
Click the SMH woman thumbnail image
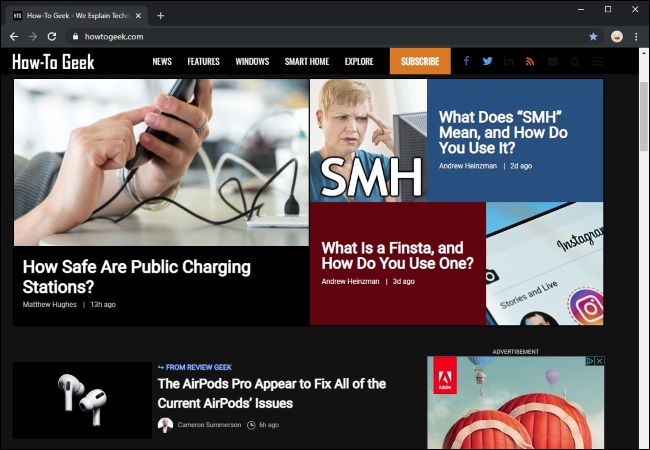pos(369,140)
